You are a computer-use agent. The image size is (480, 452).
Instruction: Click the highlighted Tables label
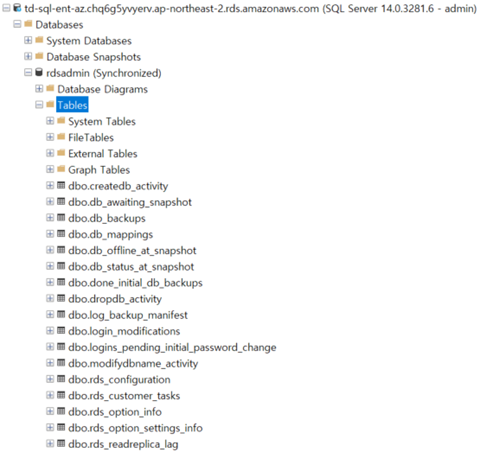pyautogui.click(x=72, y=105)
